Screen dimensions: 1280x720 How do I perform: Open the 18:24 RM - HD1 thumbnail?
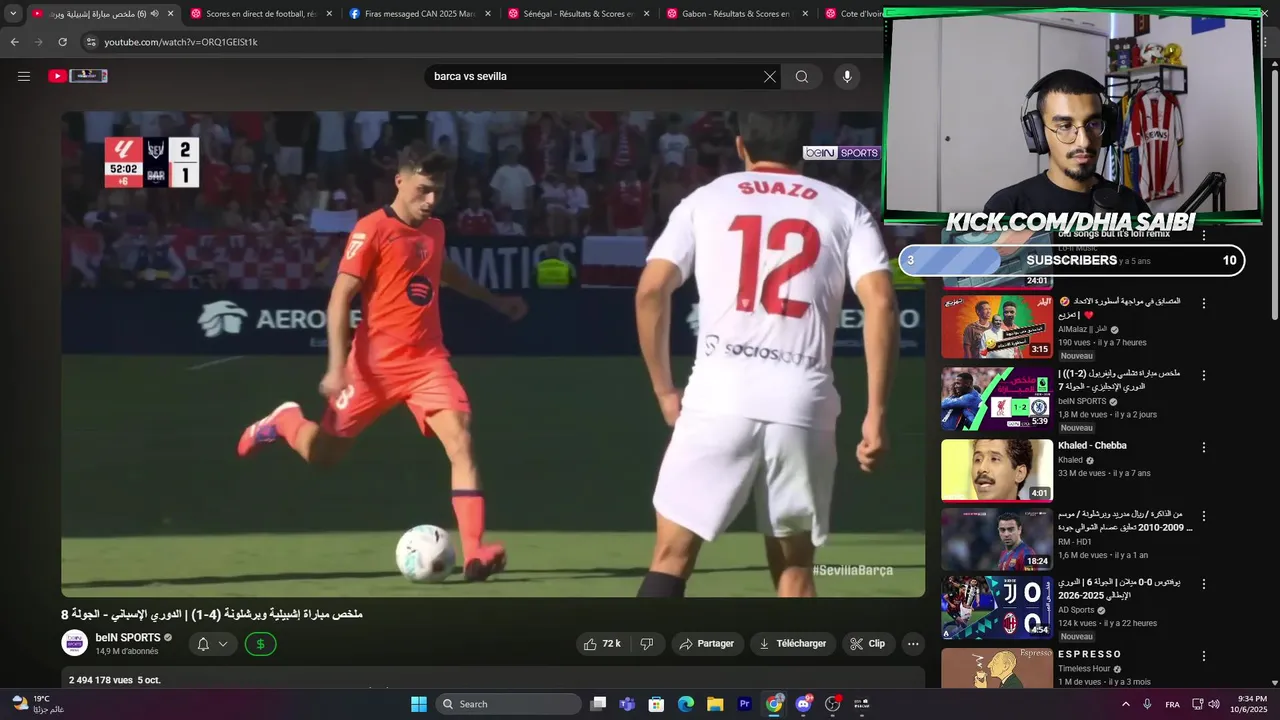pyautogui.click(x=997, y=540)
